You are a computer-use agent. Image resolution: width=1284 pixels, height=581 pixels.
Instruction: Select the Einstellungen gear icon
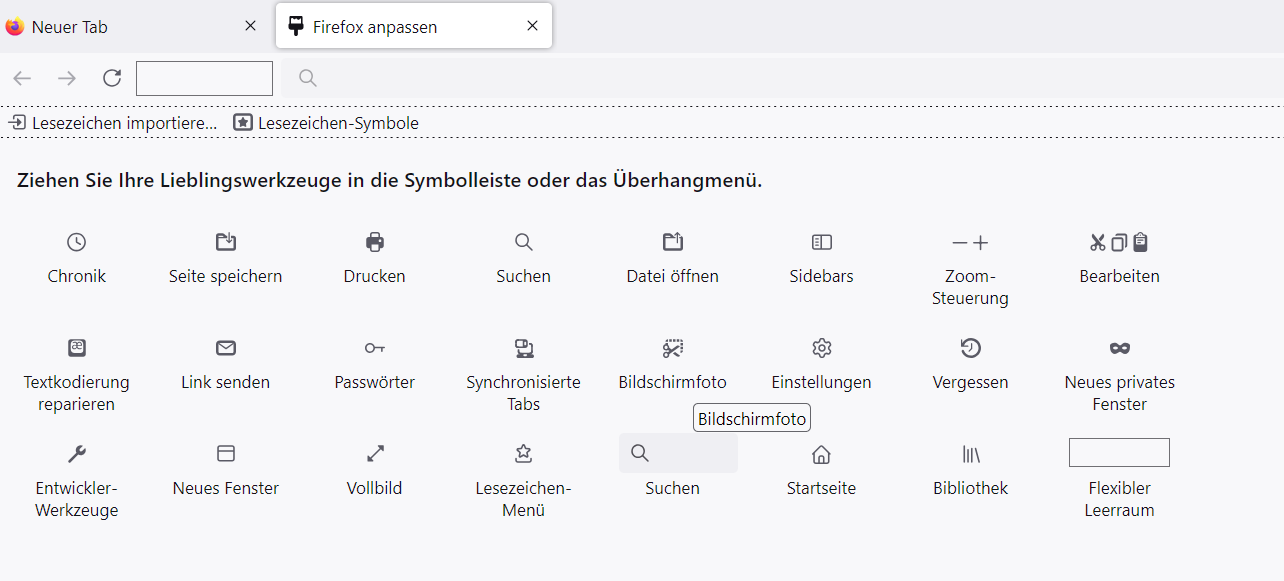822,348
